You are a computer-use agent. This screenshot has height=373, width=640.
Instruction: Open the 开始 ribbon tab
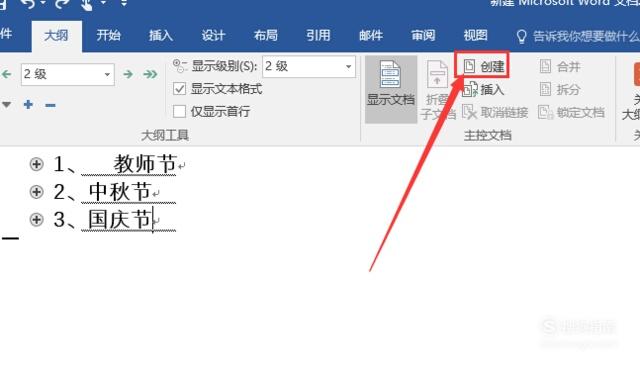click(109, 36)
